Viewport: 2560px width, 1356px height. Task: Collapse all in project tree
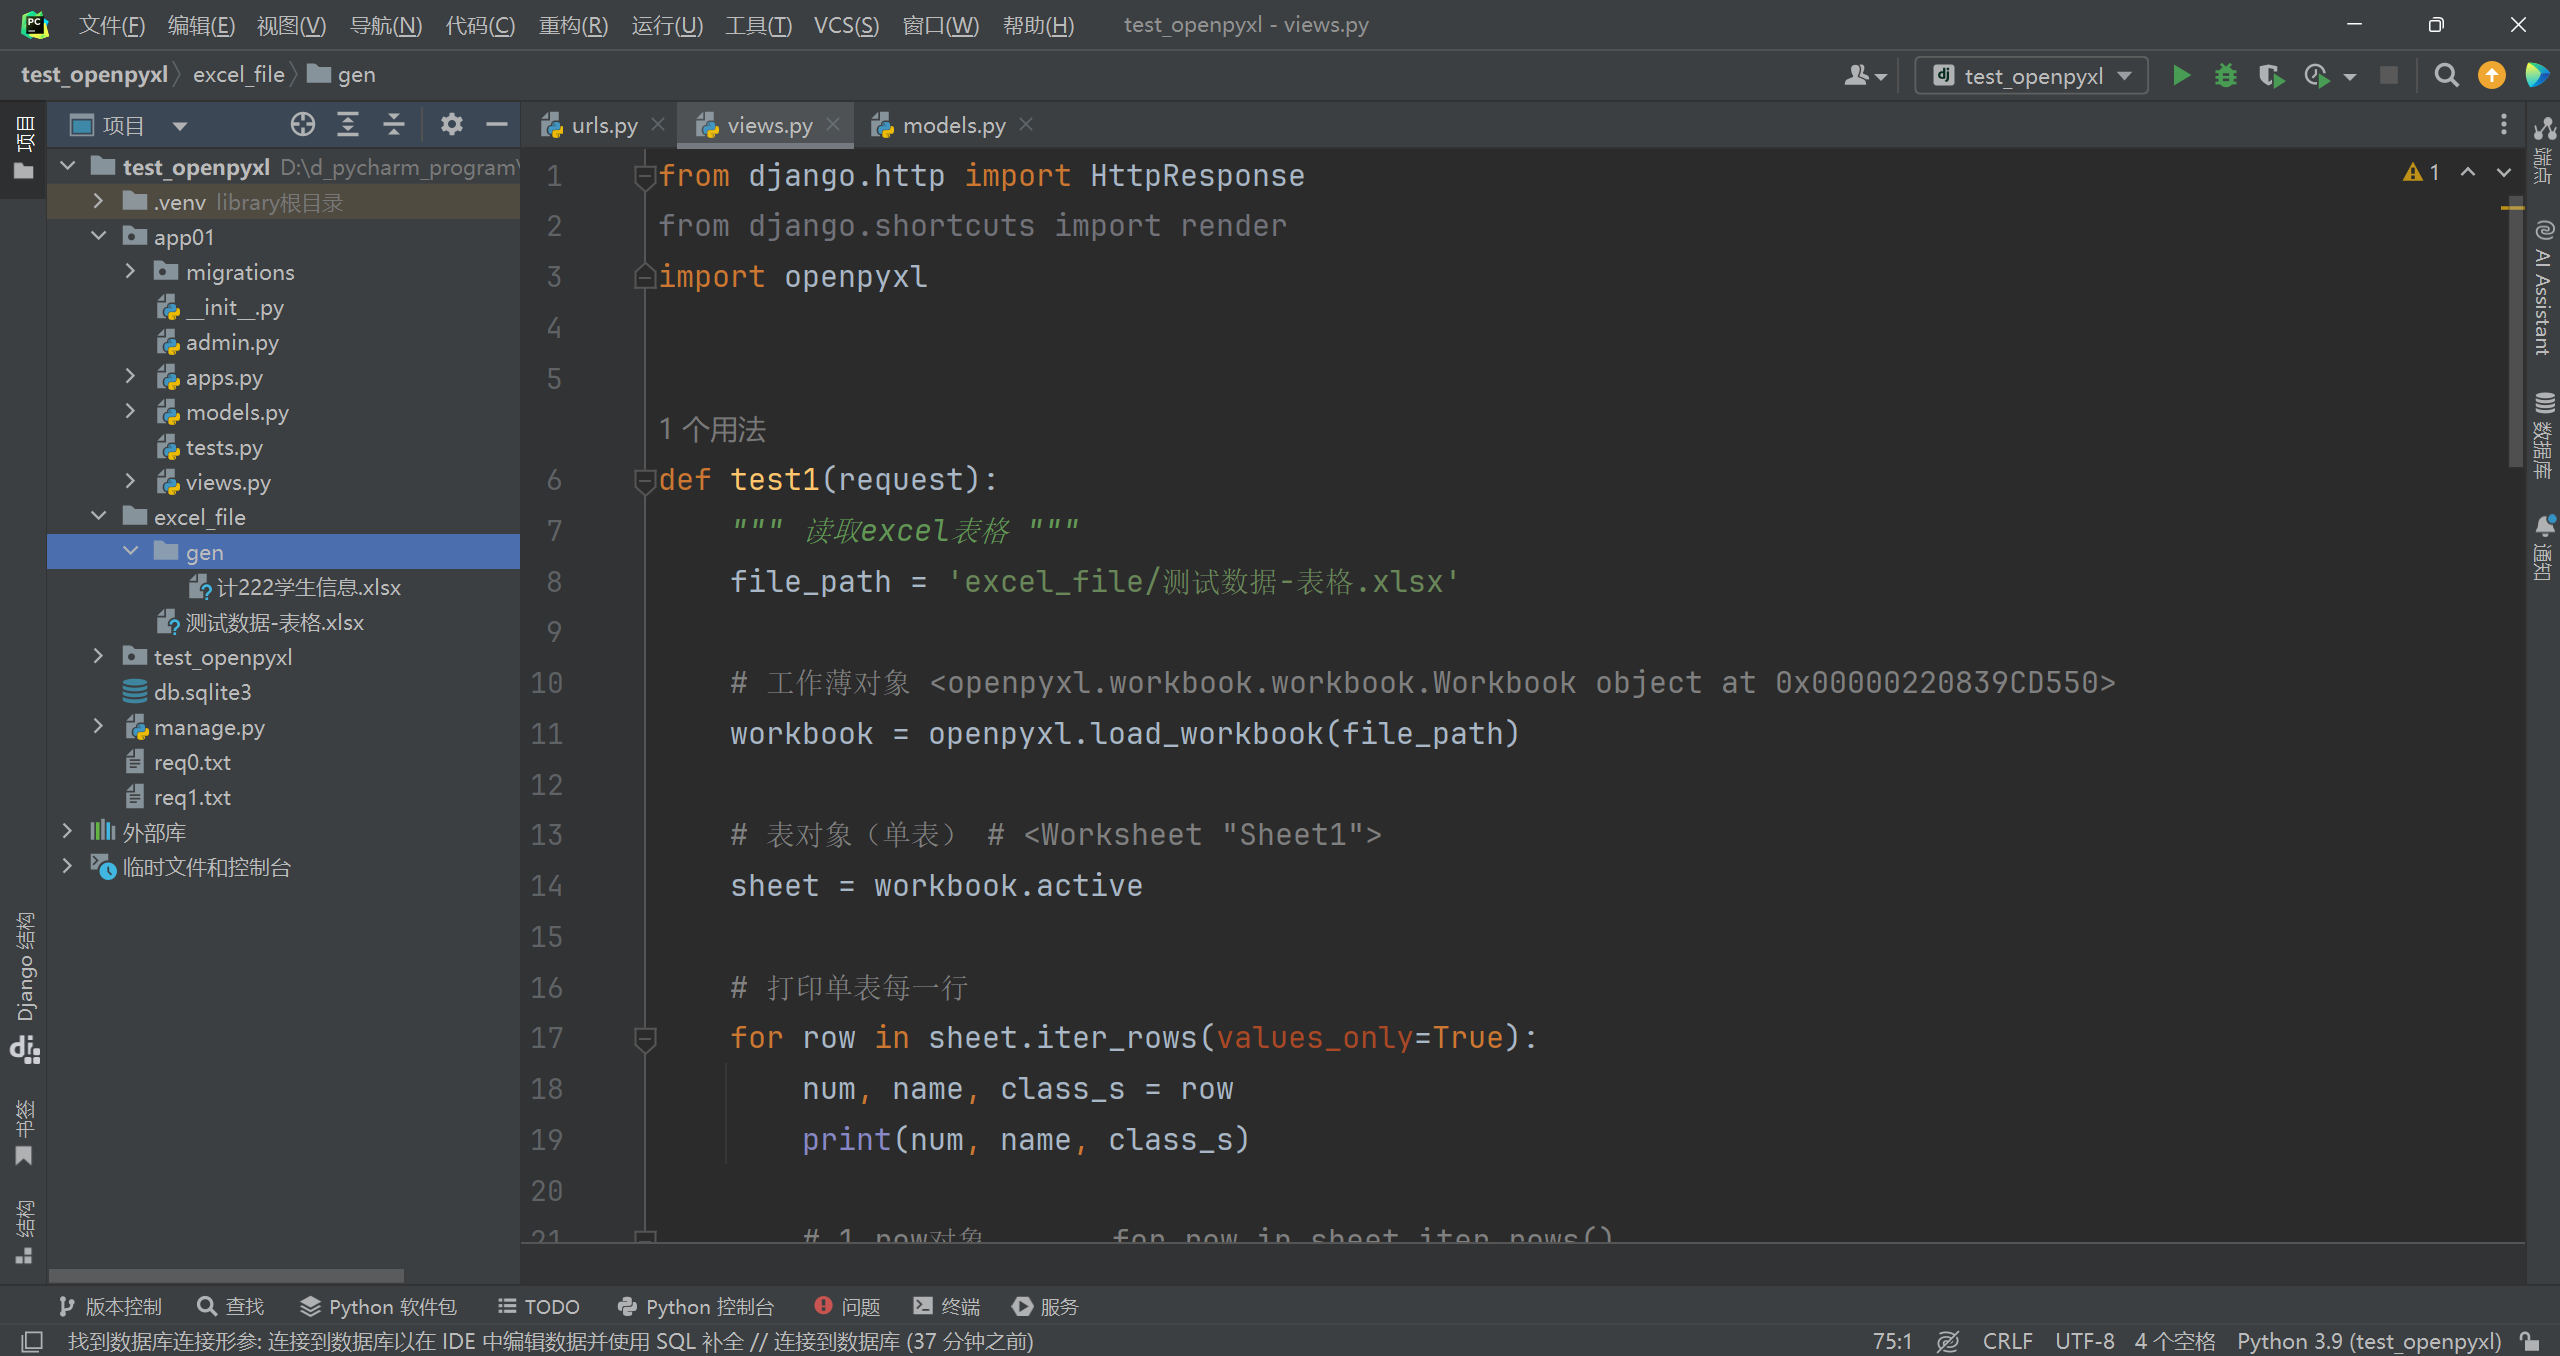pos(393,124)
